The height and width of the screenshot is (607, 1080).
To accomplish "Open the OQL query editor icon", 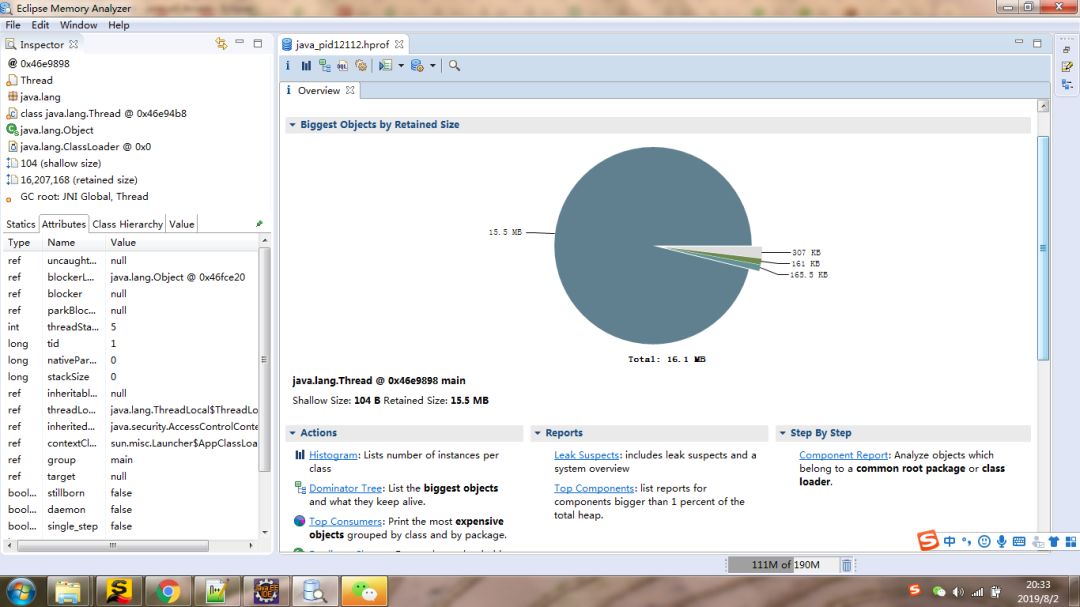I will [342, 65].
